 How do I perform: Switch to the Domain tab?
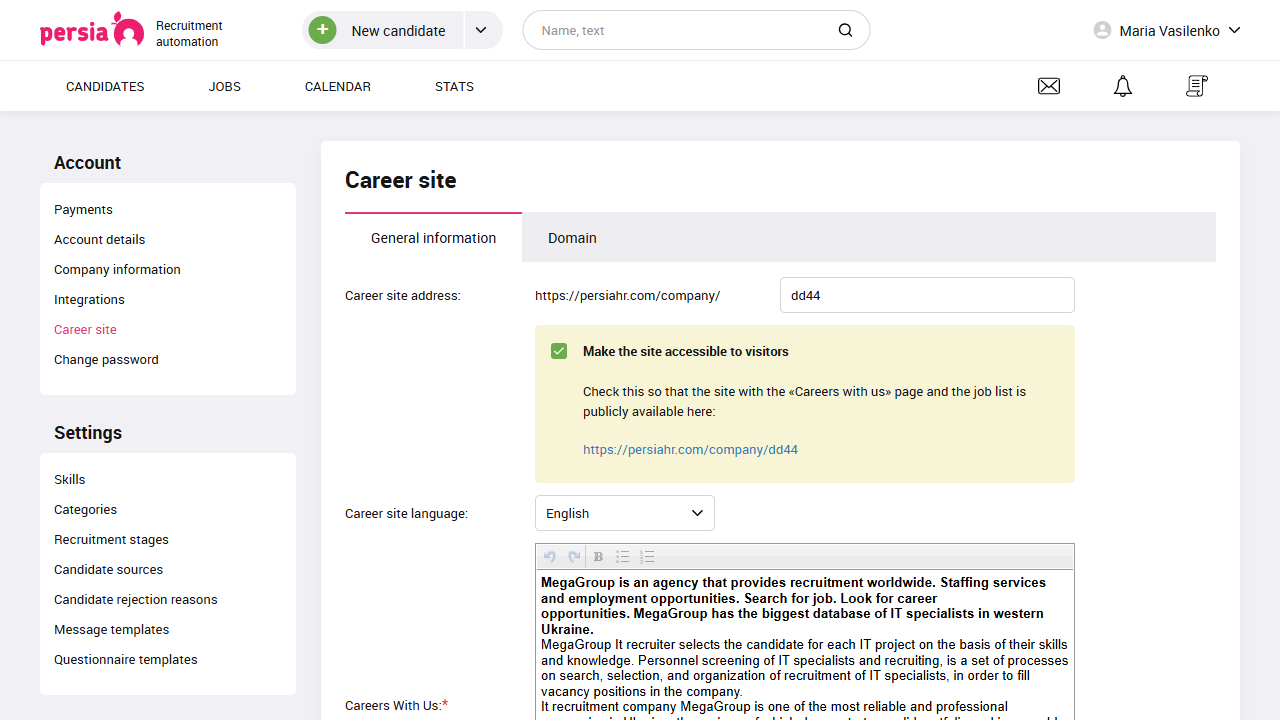(x=572, y=238)
